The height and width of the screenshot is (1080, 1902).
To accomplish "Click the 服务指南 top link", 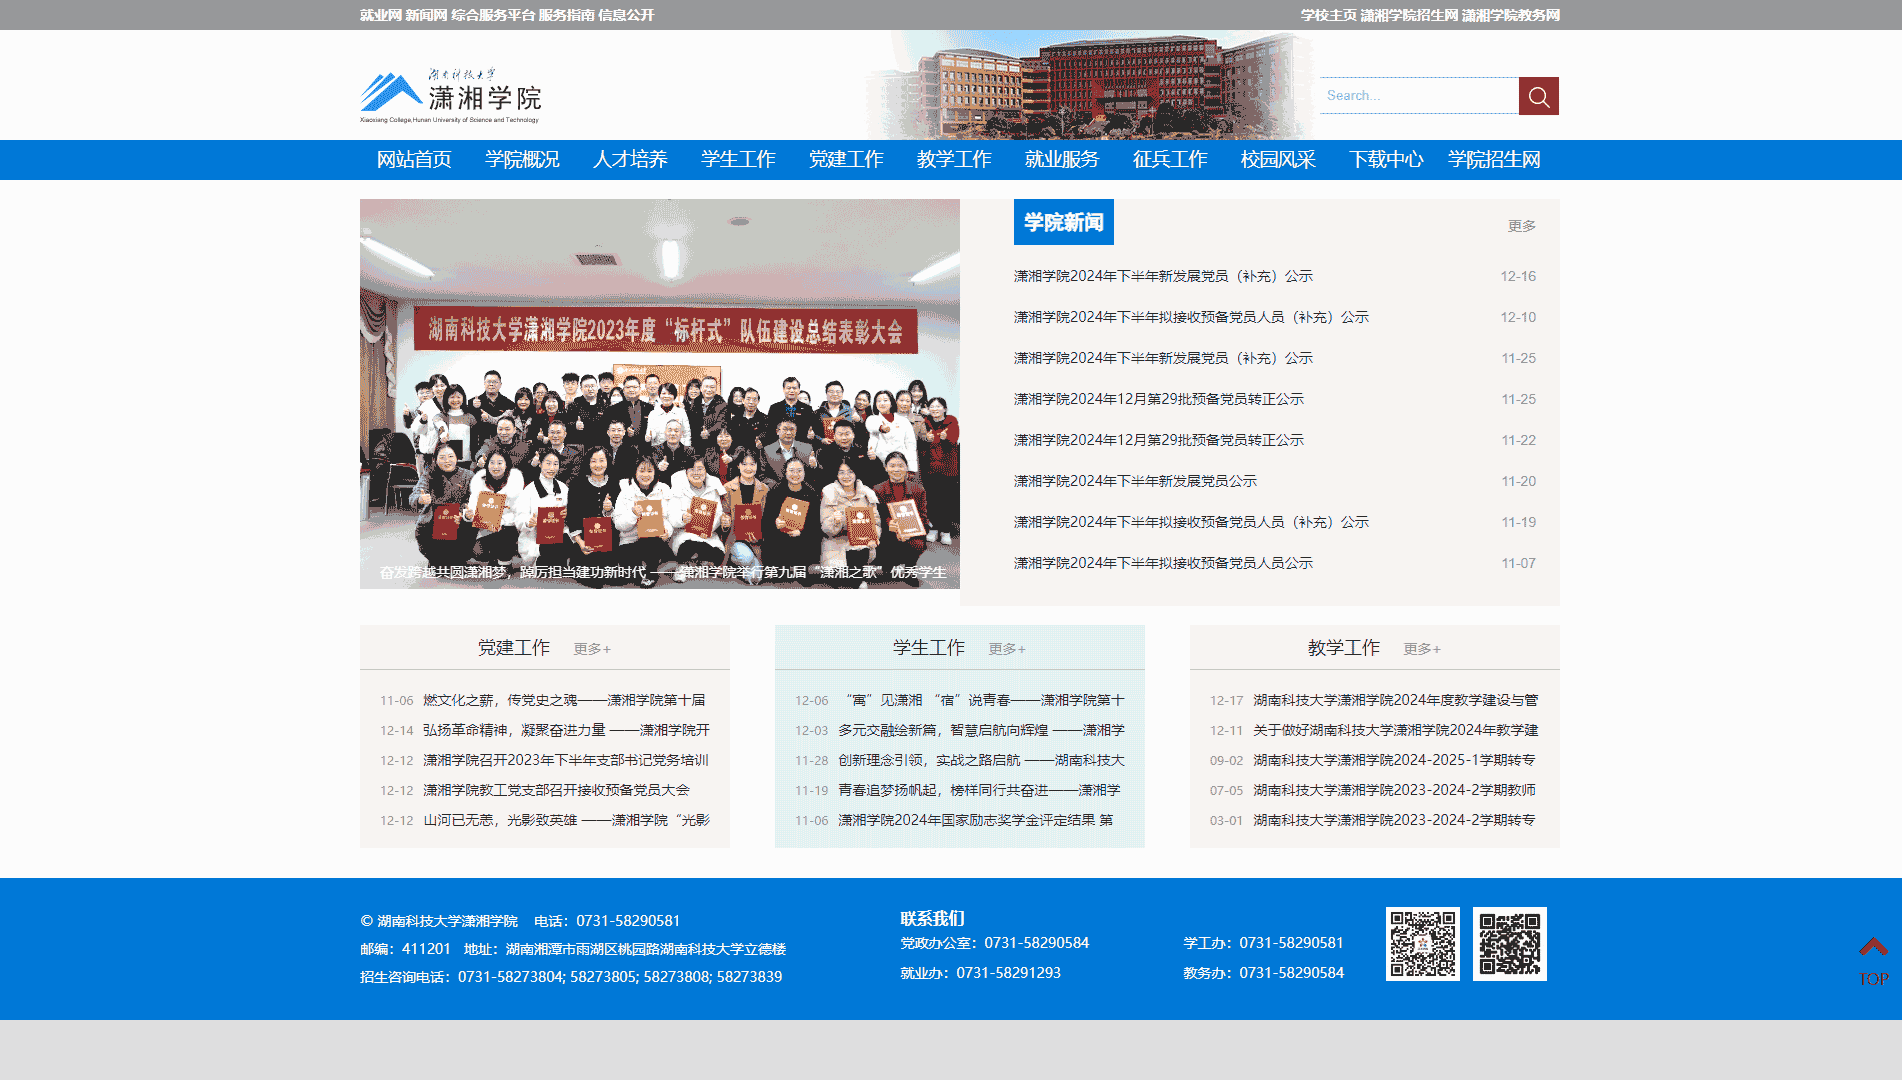I will click(566, 15).
